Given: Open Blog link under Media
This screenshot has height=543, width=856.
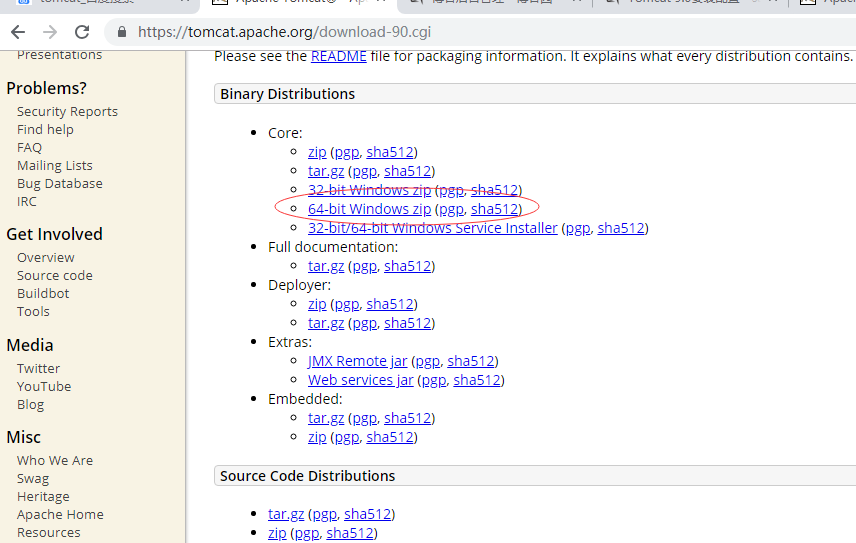Looking at the screenshot, I should click(30, 404).
